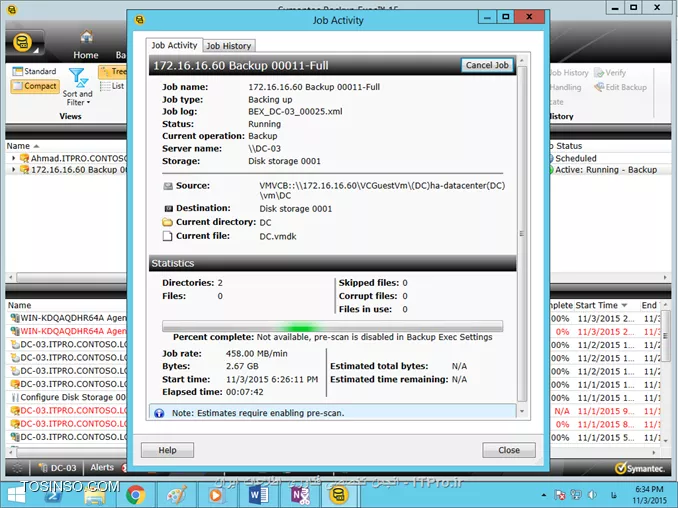Expand the Ahmad.ITPRO.CONTOSO job row
Viewport: 678px width, 508px height.
[x=13, y=158]
